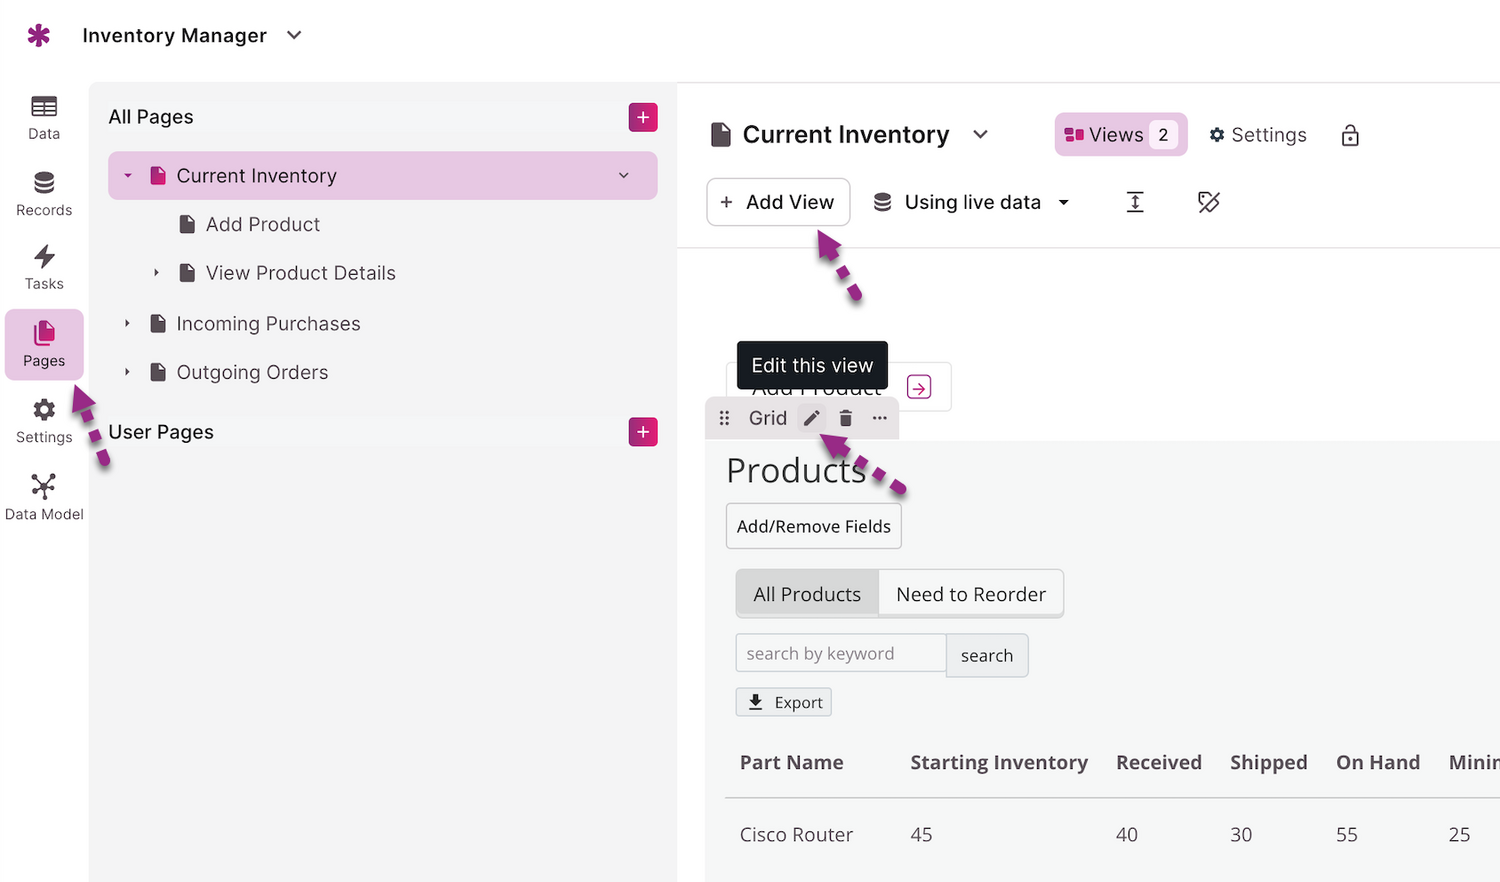Image resolution: width=1500 pixels, height=882 pixels.
Task: Open the Views tab
Action: [x=1120, y=135]
